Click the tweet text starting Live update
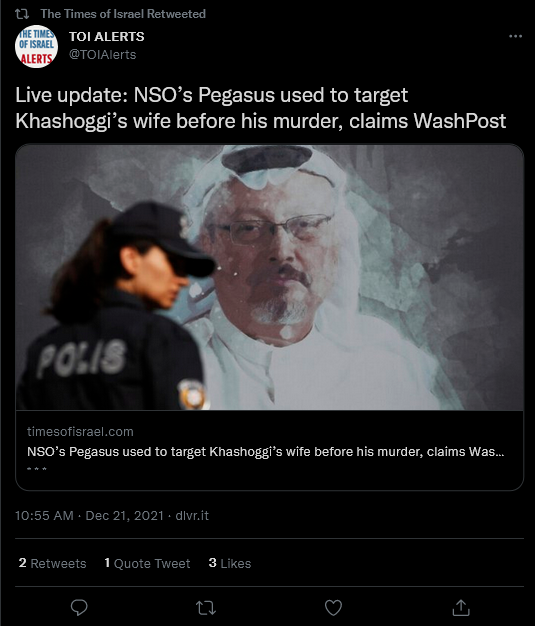This screenshot has height=626, width=535. [x=261, y=108]
